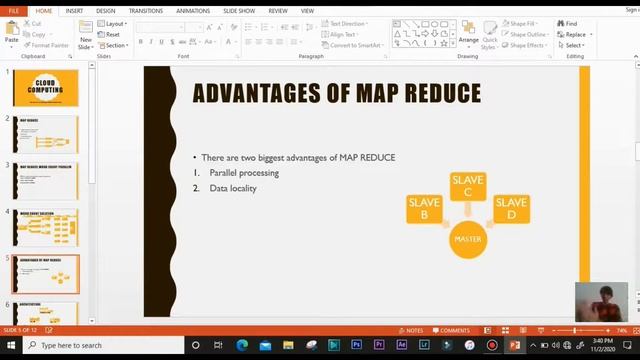Click the spell check icon in status bar

[49, 330]
